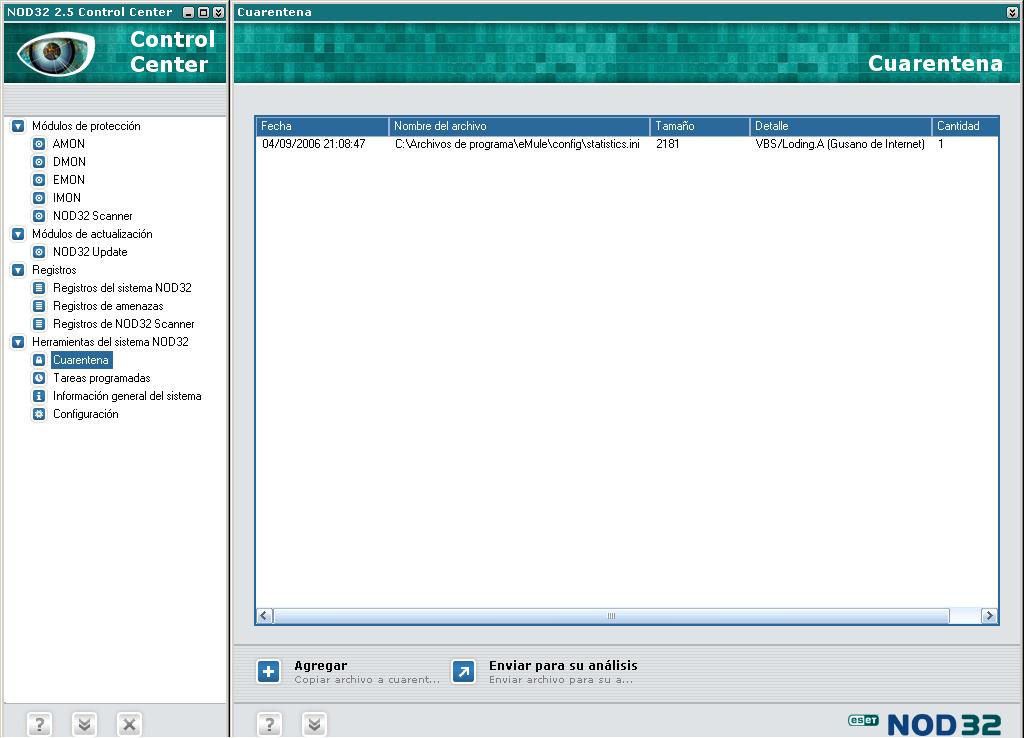Click Herramientas del sistema NOD32 label
The height and width of the screenshot is (738, 1024).
(110, 342)
